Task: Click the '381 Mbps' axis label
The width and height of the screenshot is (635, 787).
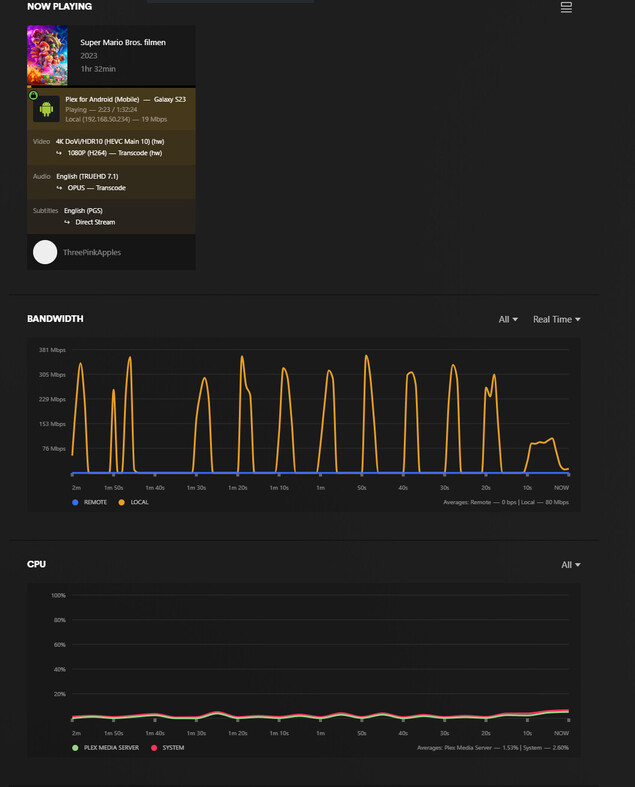Action: (x=52, y=350)
